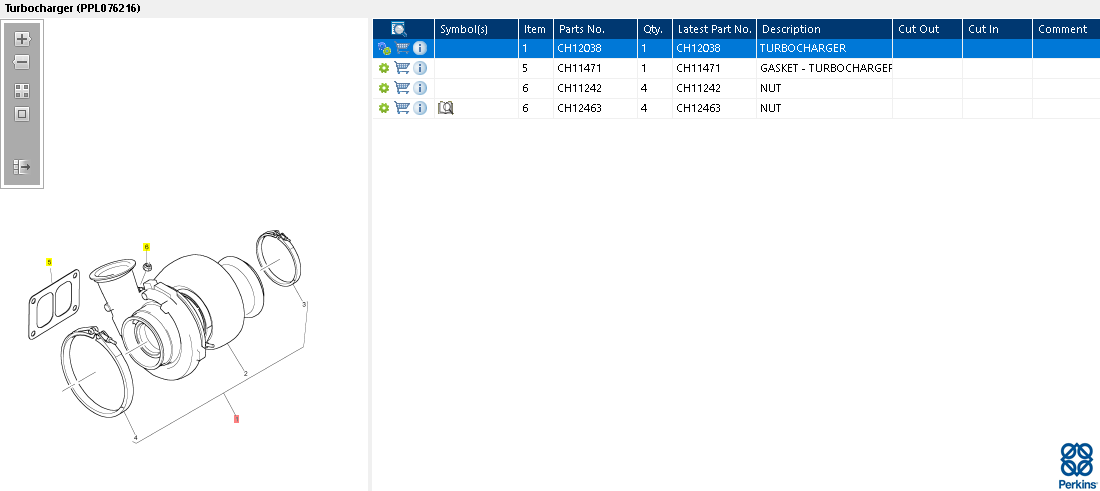Sort table by Parts No. column
The height and width of the screenshot is (491, 1100).
(594, 29)
